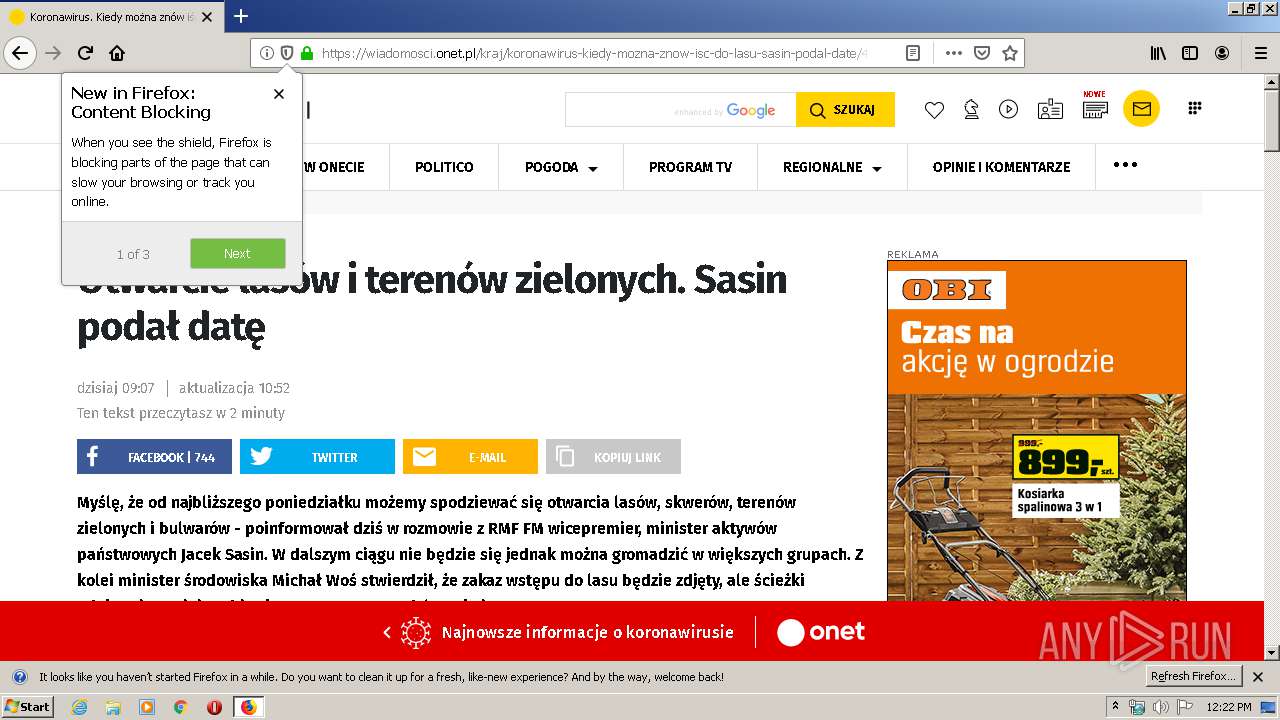
Task: Open the heart favorites icon on Onet
Action: point(934,110)
